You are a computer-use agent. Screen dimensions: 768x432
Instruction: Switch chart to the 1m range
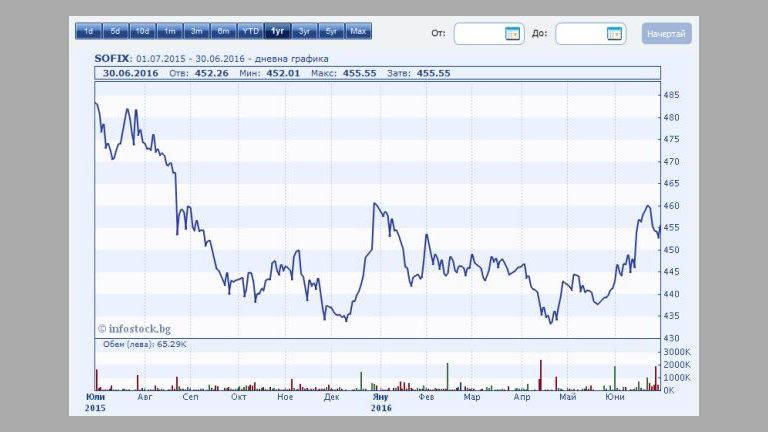(x=169, y=32)
